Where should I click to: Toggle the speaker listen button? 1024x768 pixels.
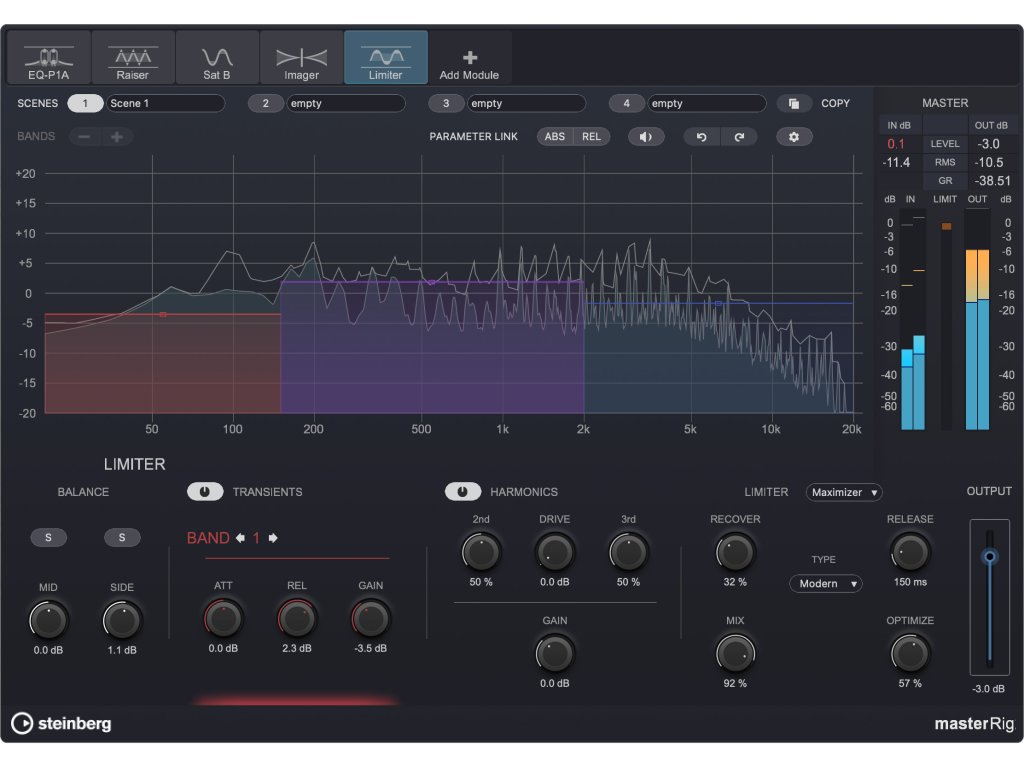tap(646, 136)
